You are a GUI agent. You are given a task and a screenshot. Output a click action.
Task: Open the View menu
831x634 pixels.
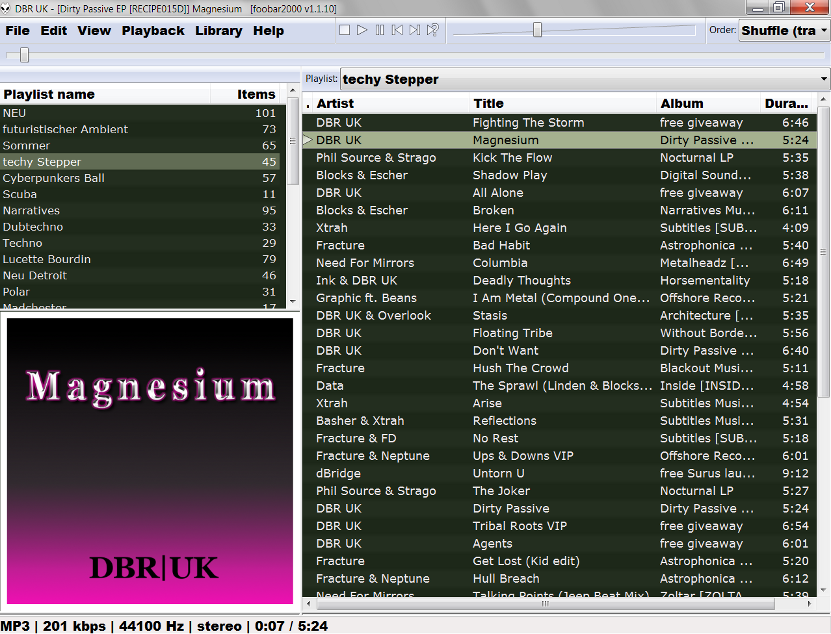point(94,31)
